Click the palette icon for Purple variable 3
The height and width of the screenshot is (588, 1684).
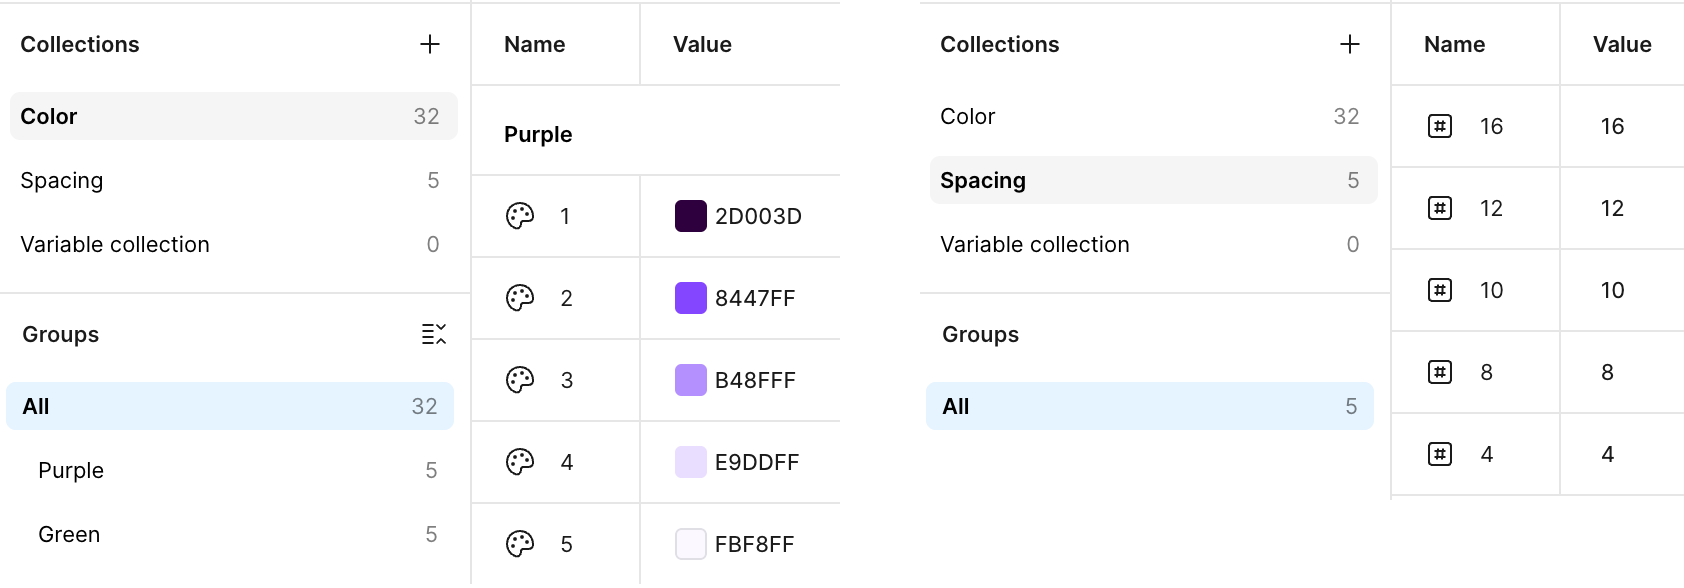click(x=520, y=380)
